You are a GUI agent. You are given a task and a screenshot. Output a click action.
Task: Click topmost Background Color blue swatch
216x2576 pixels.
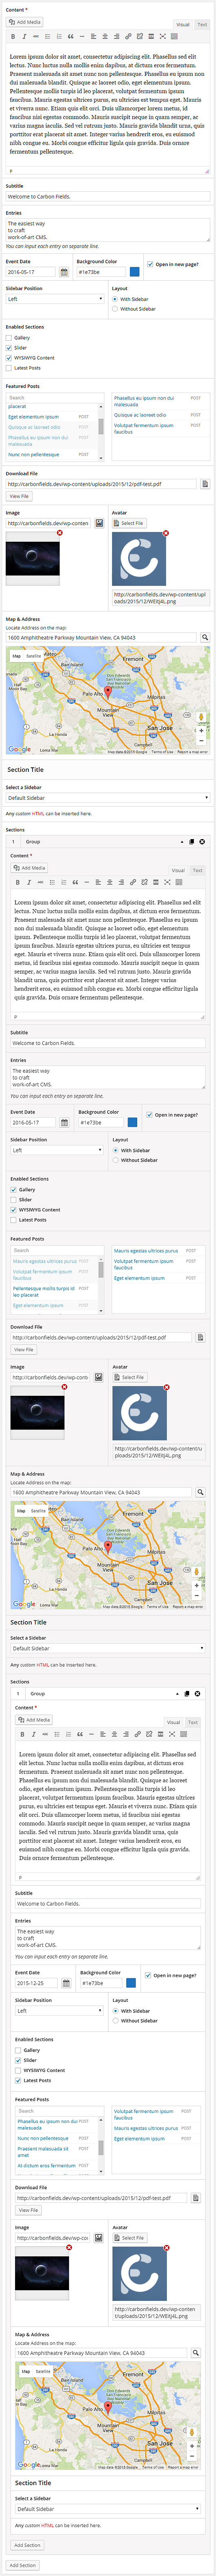(x=134, y=272)
